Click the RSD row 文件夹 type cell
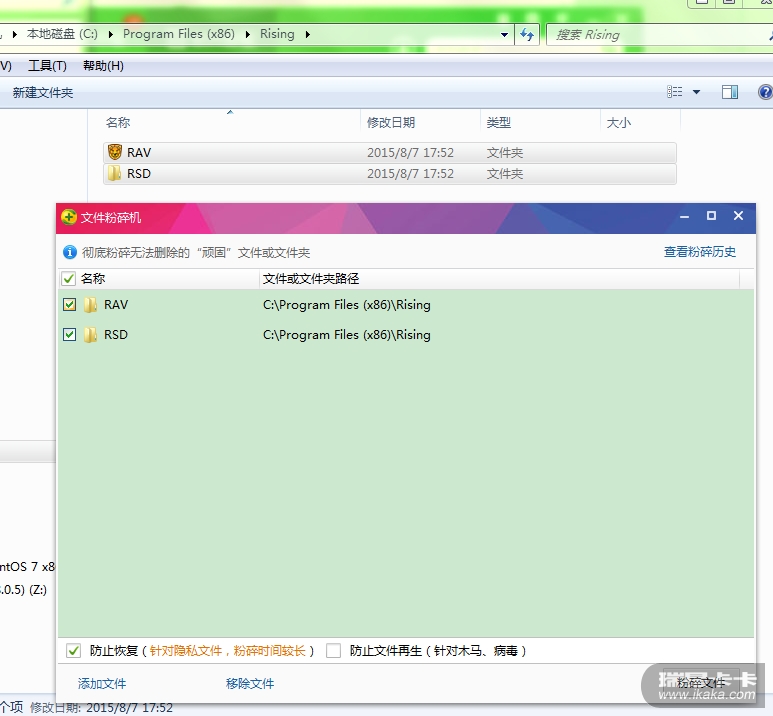 point(505,174)
